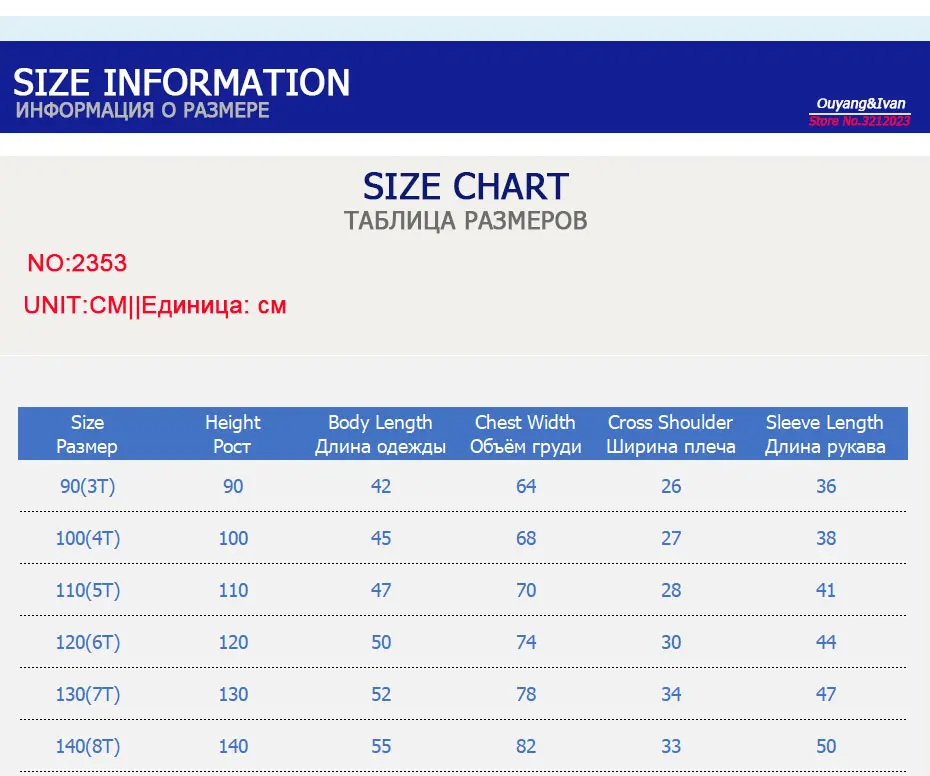Click cross shoulder 30 in 120(6T) row
This screenshot has height=776, width=930.
point(671,642)
